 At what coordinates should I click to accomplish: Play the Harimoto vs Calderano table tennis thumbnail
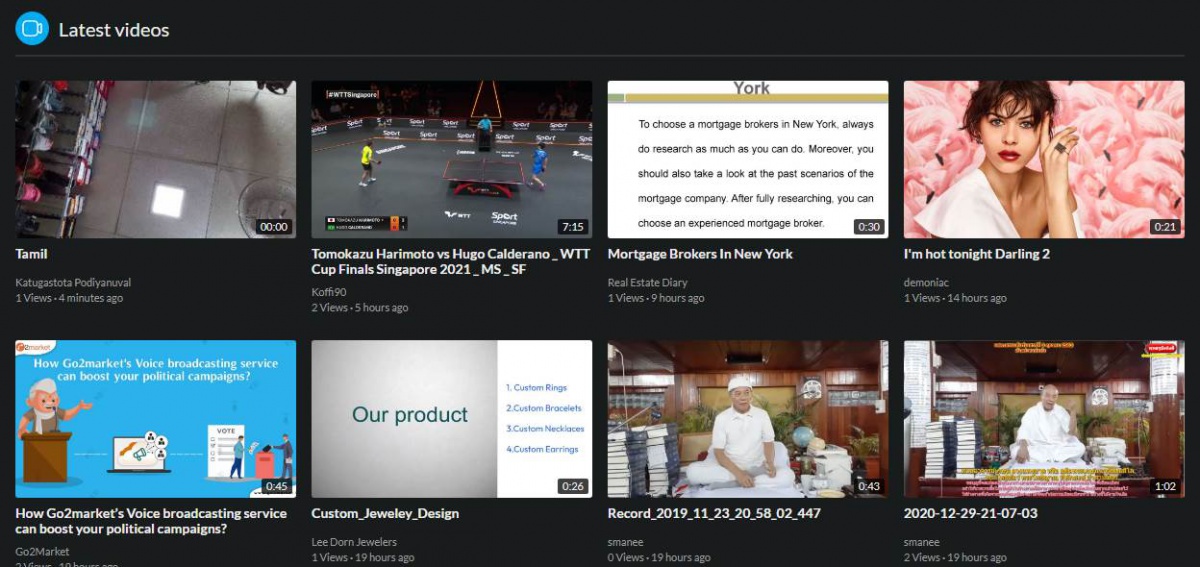click(x=451, y=159)
